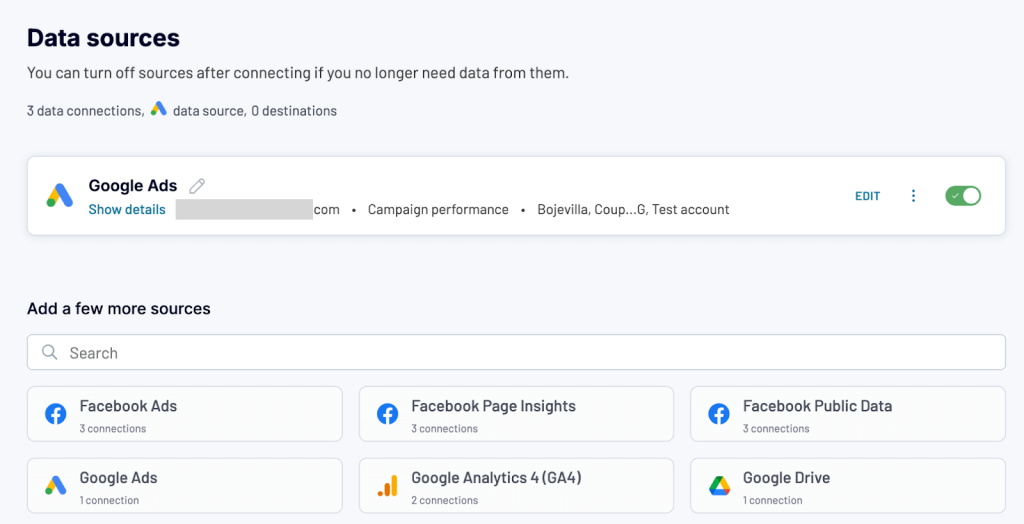Click '3 connections' under Facebook Ads
Image resolution: width=1024 pixels, height=524 pixels.
tap(113, 429)
